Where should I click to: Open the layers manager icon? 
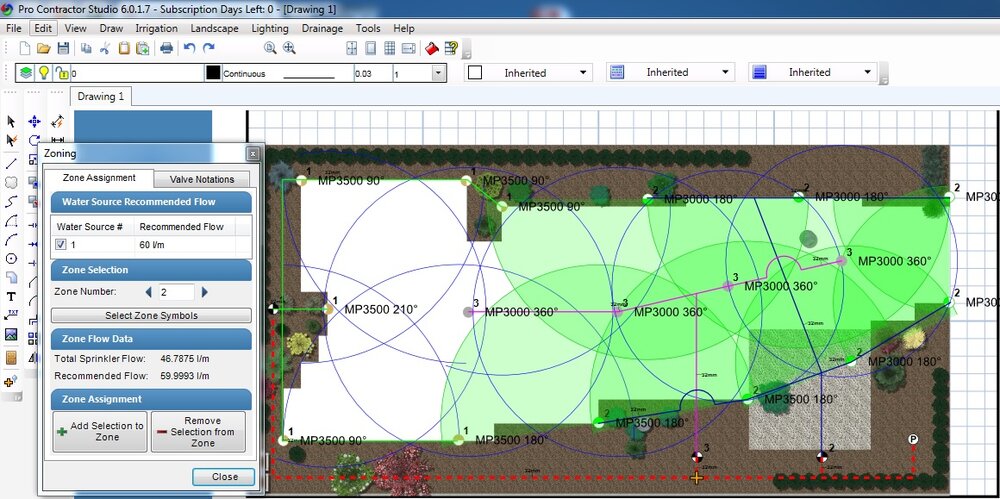26,73
